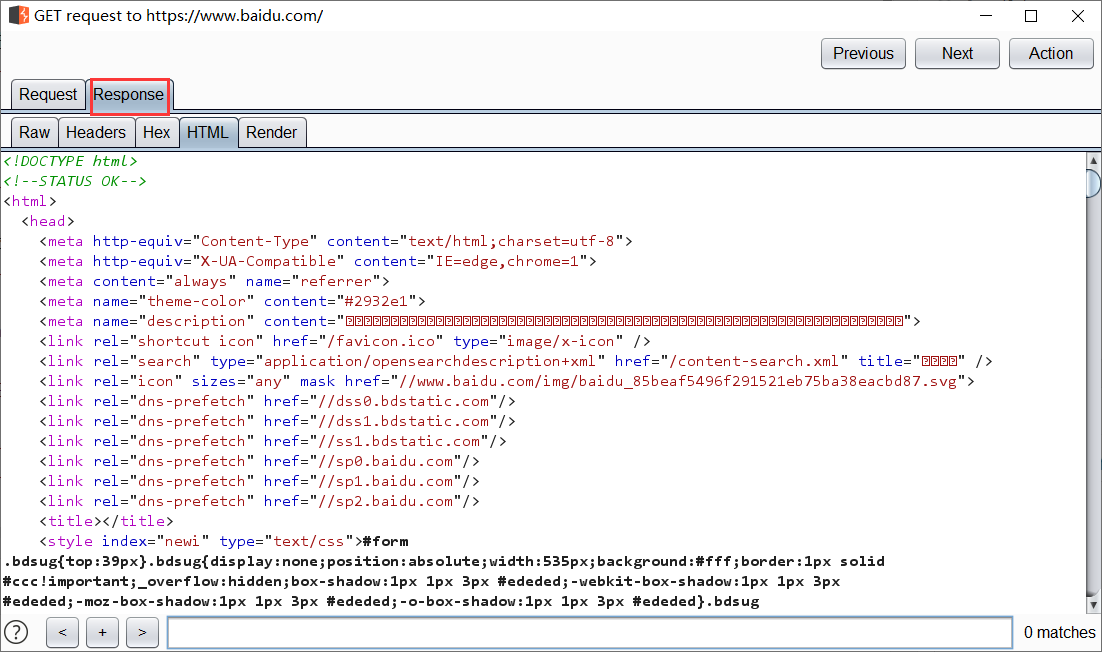Show the Hex view tab
1102x652 pixels.
[156, 133]
